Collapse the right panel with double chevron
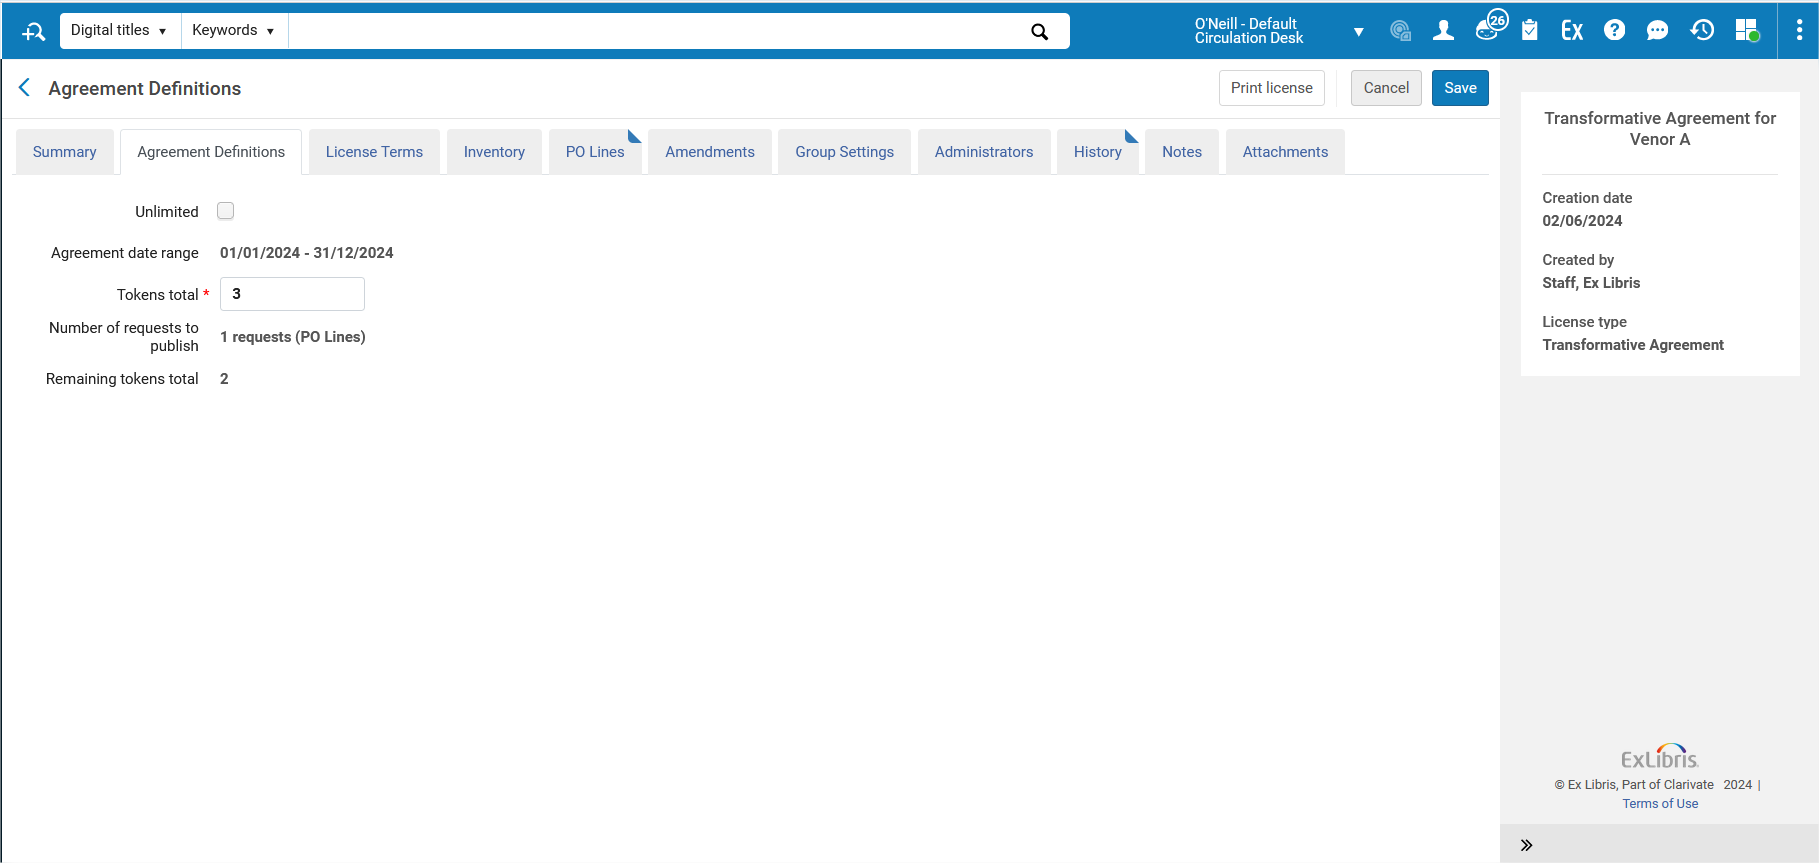The height and width of the screenshot is (863, 1819). click(x=1526, y=845)
